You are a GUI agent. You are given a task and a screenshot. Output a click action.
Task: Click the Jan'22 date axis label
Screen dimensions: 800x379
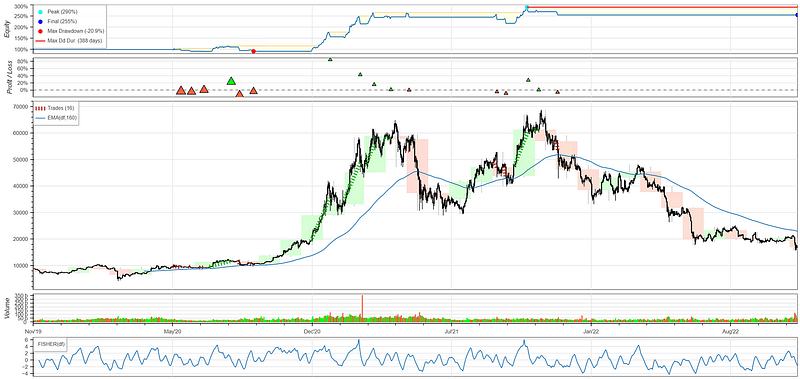click(x=591, y=331)
